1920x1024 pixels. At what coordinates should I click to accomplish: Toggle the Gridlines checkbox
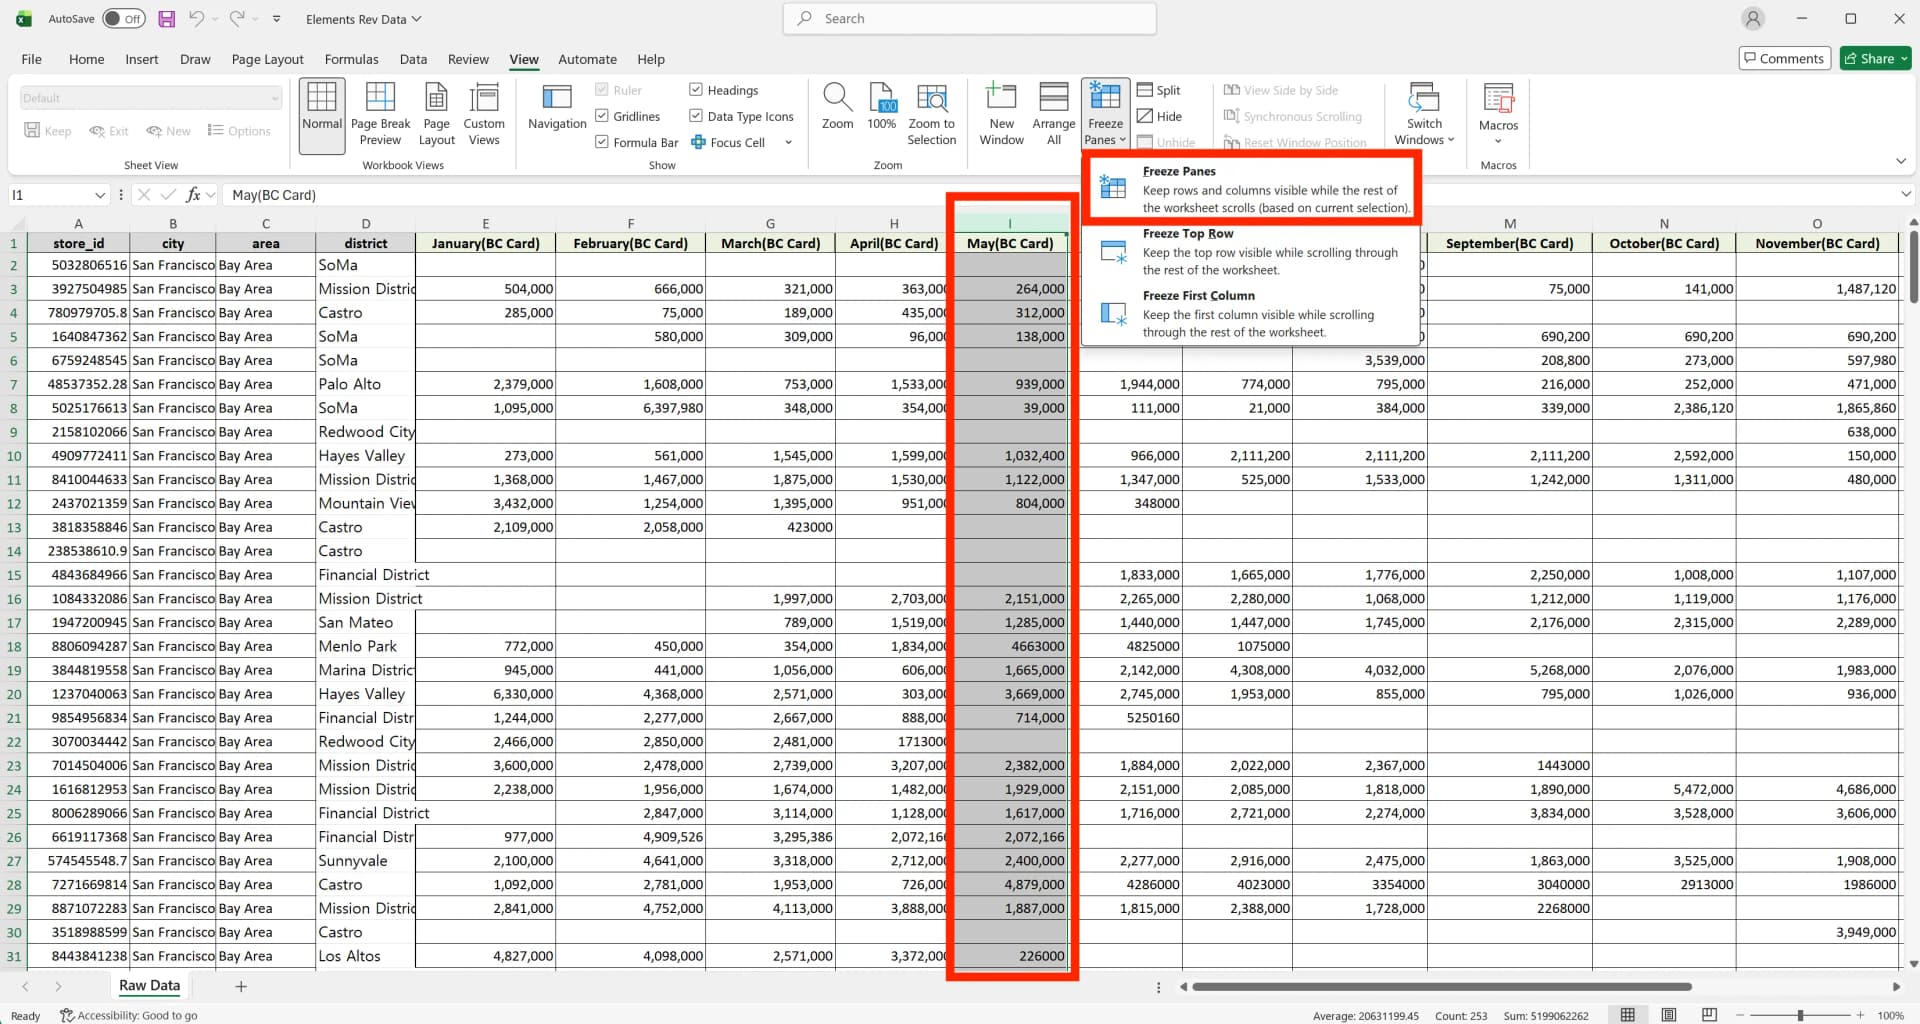(x=601, y=115)
